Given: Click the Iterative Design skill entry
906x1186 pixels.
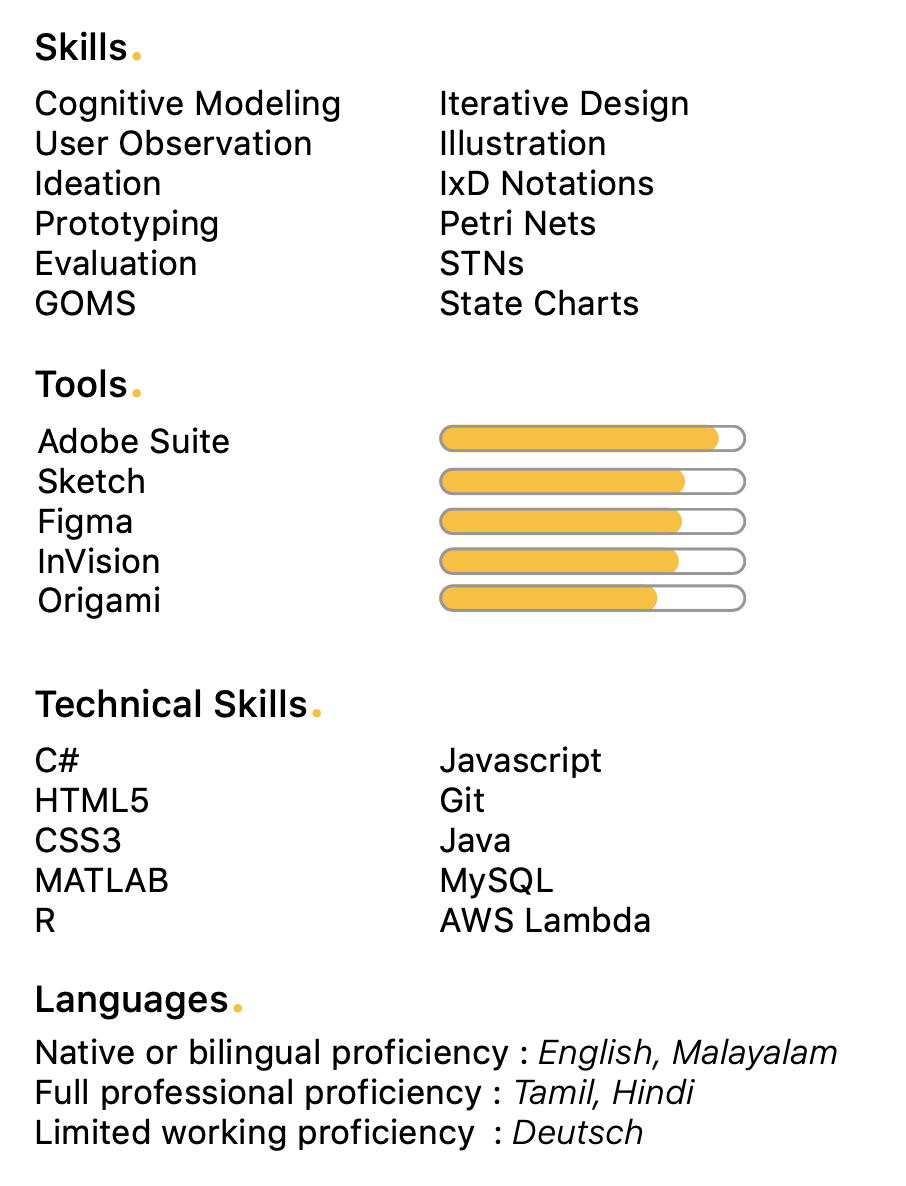Looking at the screenshot, I should pyautogui.click(x=564, y=104).
